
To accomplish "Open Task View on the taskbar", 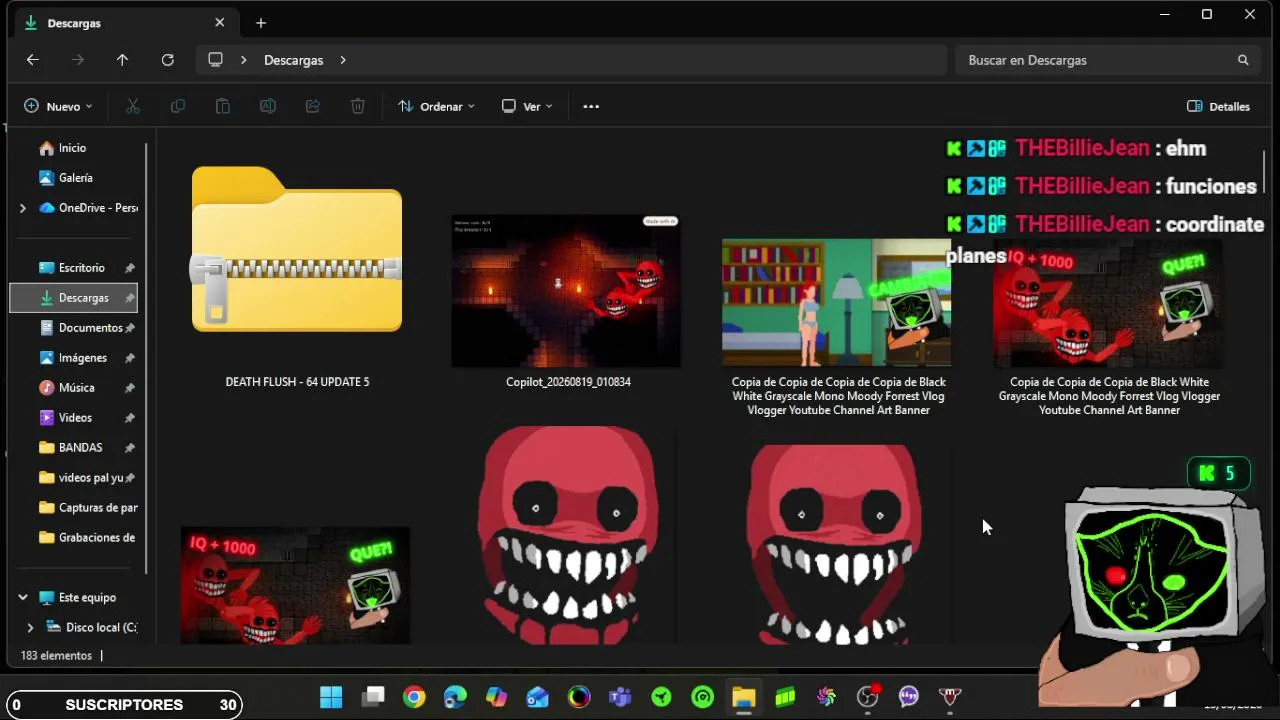I will (x=373, y=697).
